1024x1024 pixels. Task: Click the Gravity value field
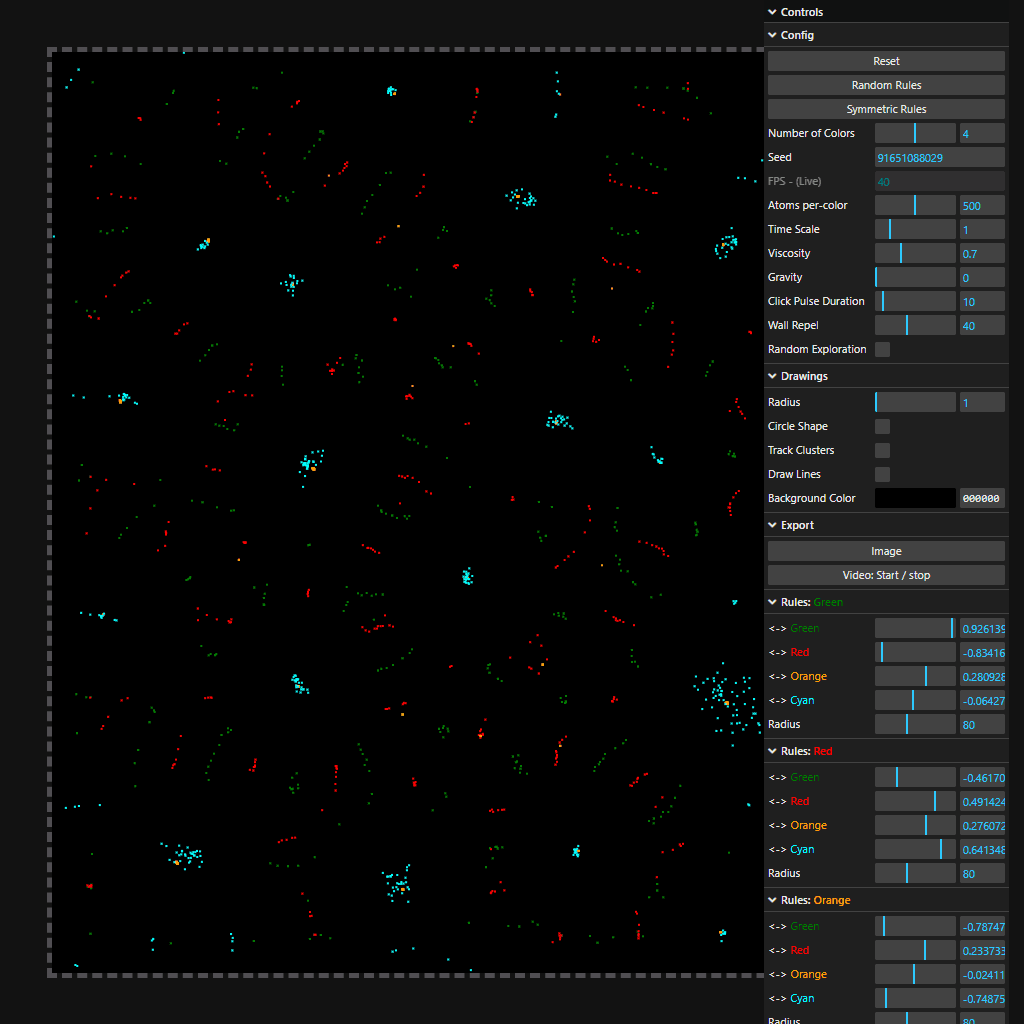tap(982, 278)
